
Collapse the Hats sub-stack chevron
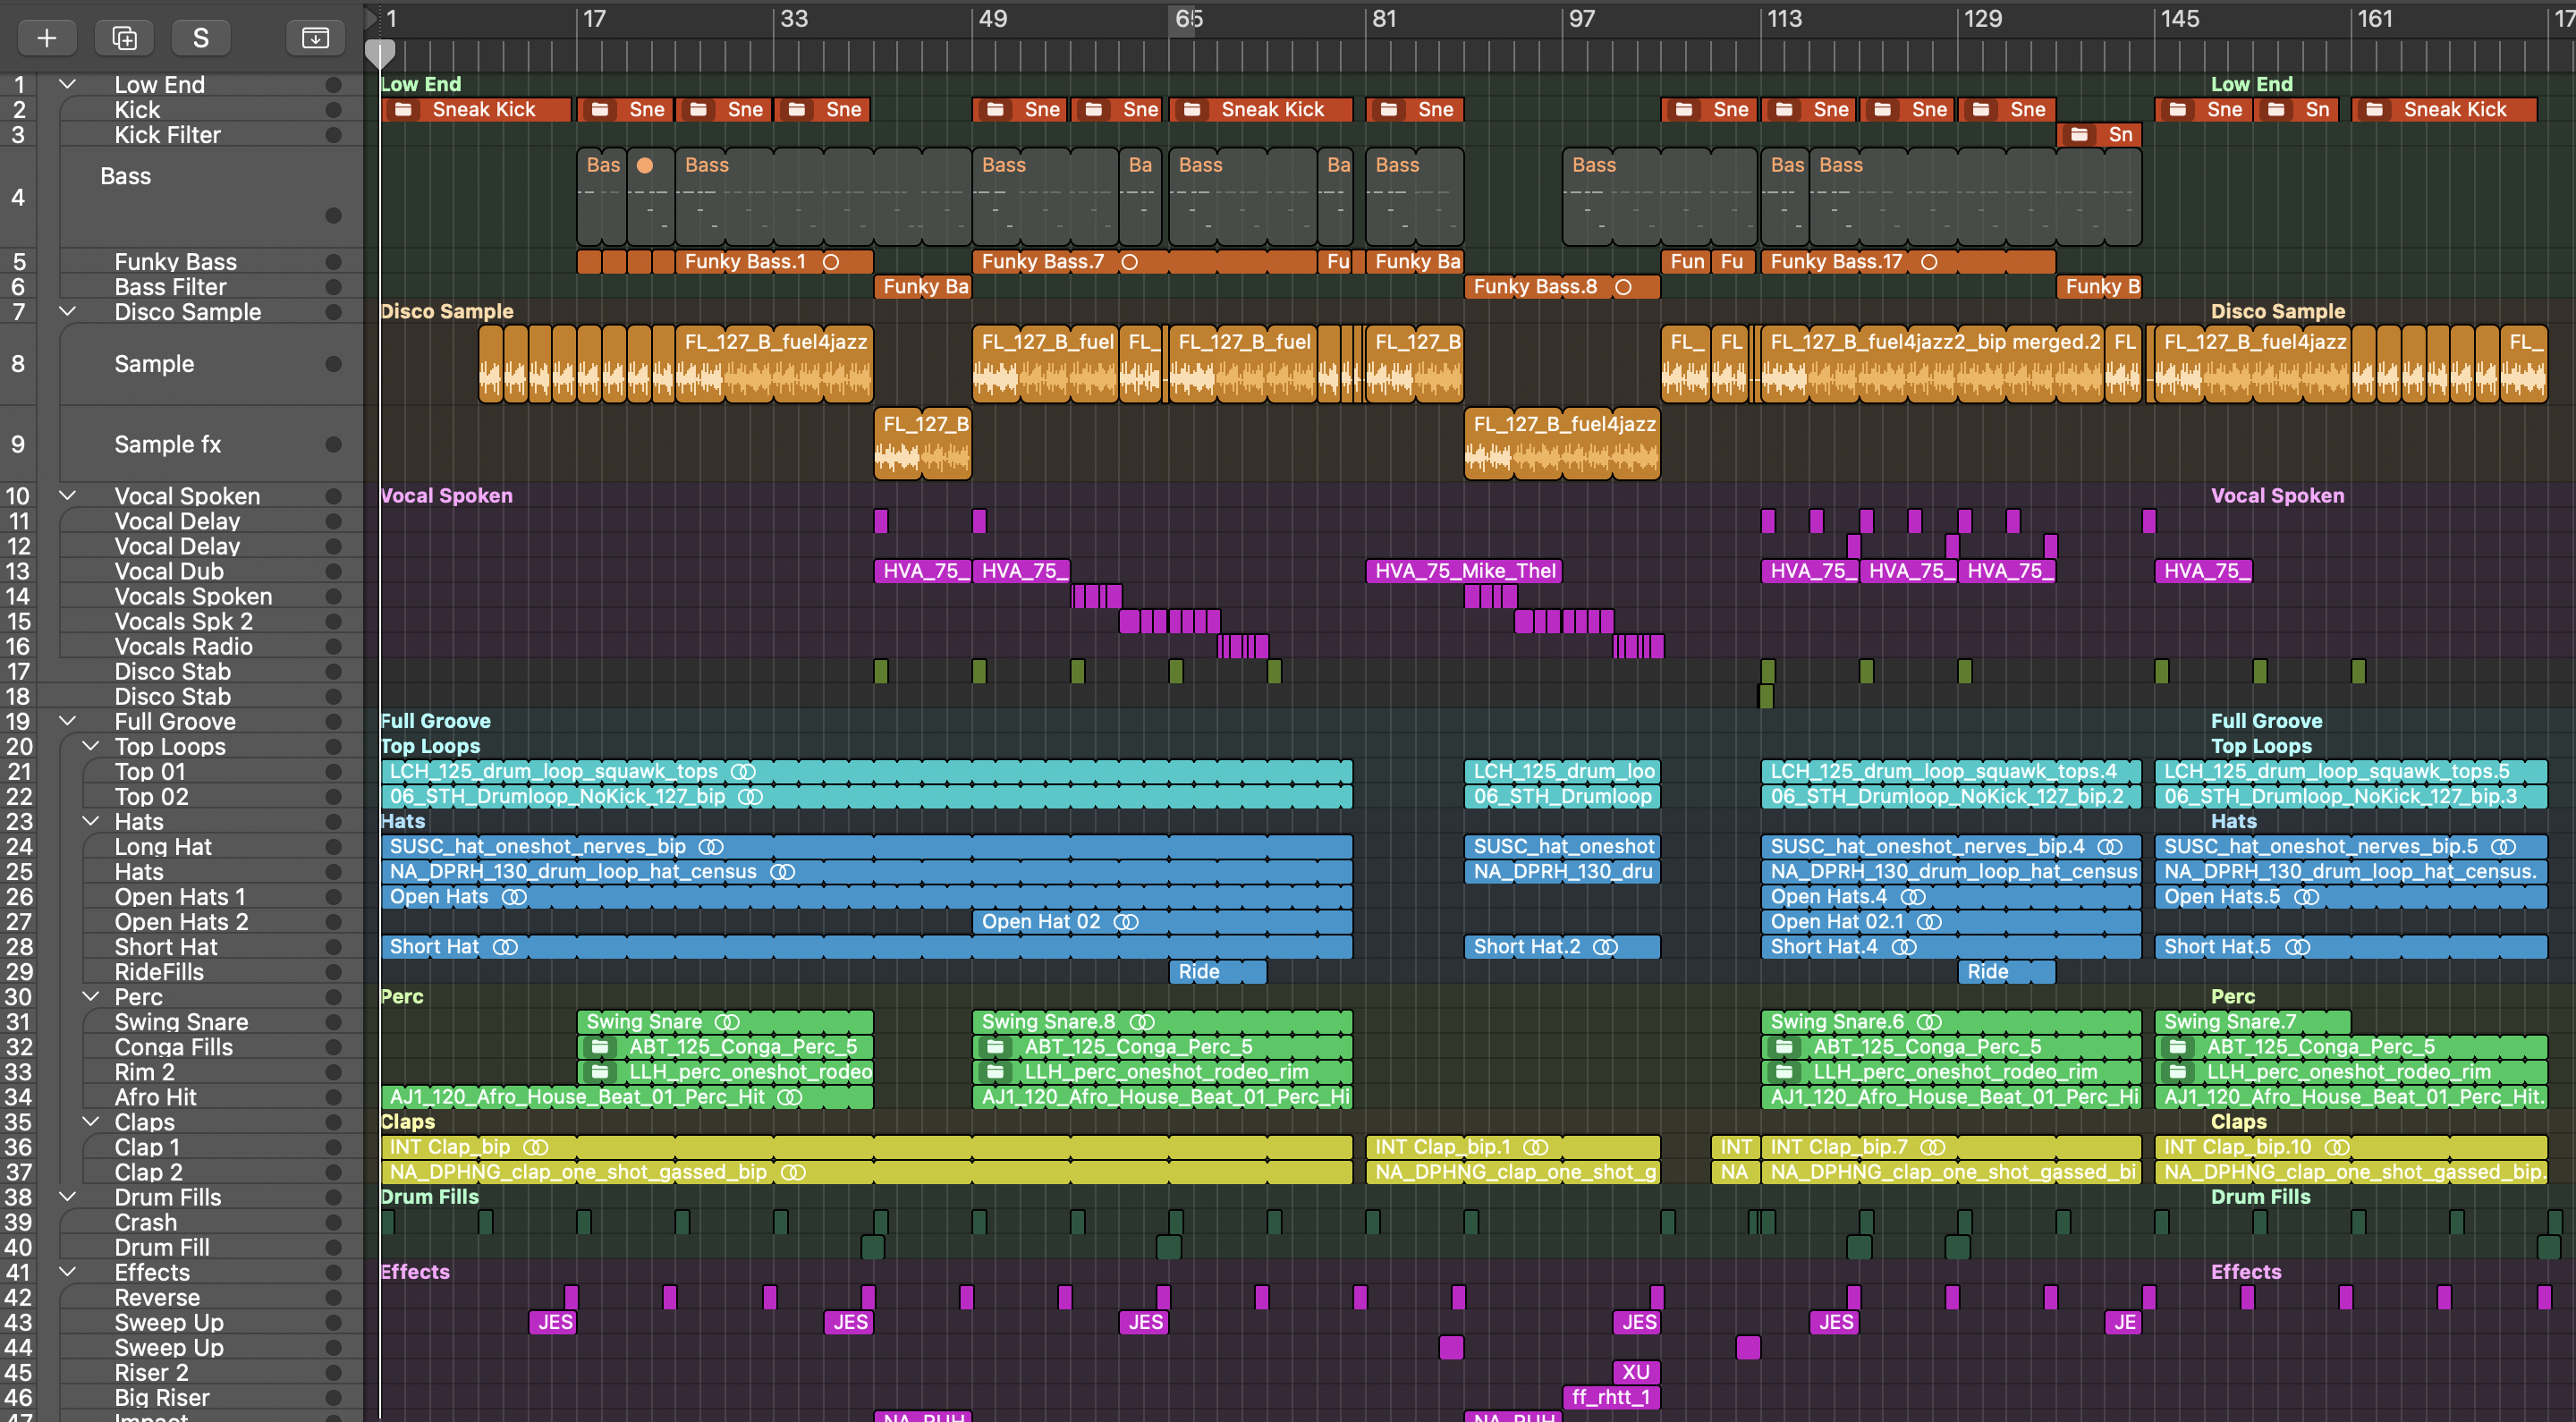pyautogui.click(x=91, y=821)
